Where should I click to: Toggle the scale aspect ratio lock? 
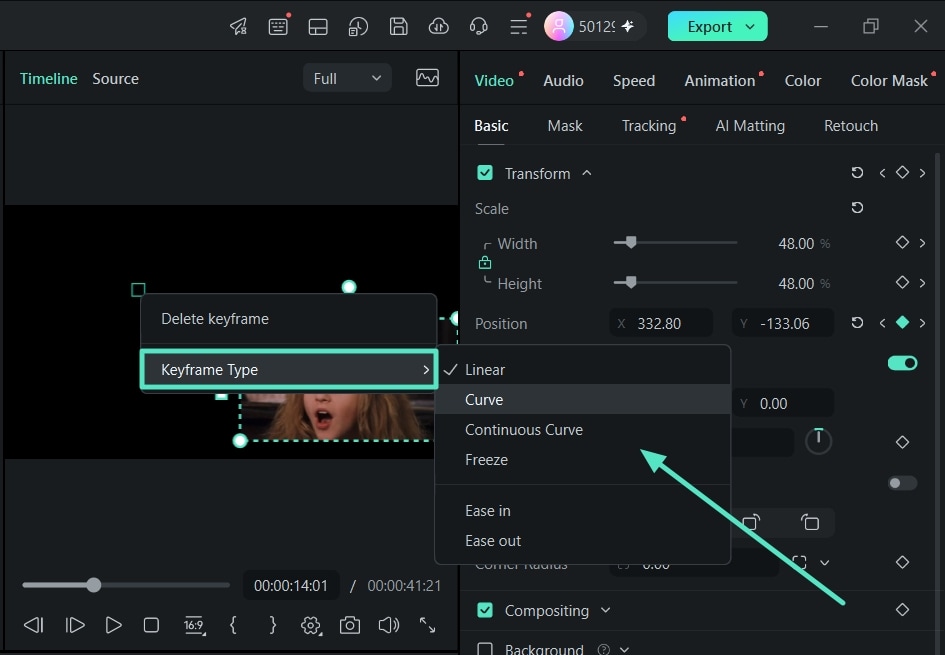click(x=485, y=263)
